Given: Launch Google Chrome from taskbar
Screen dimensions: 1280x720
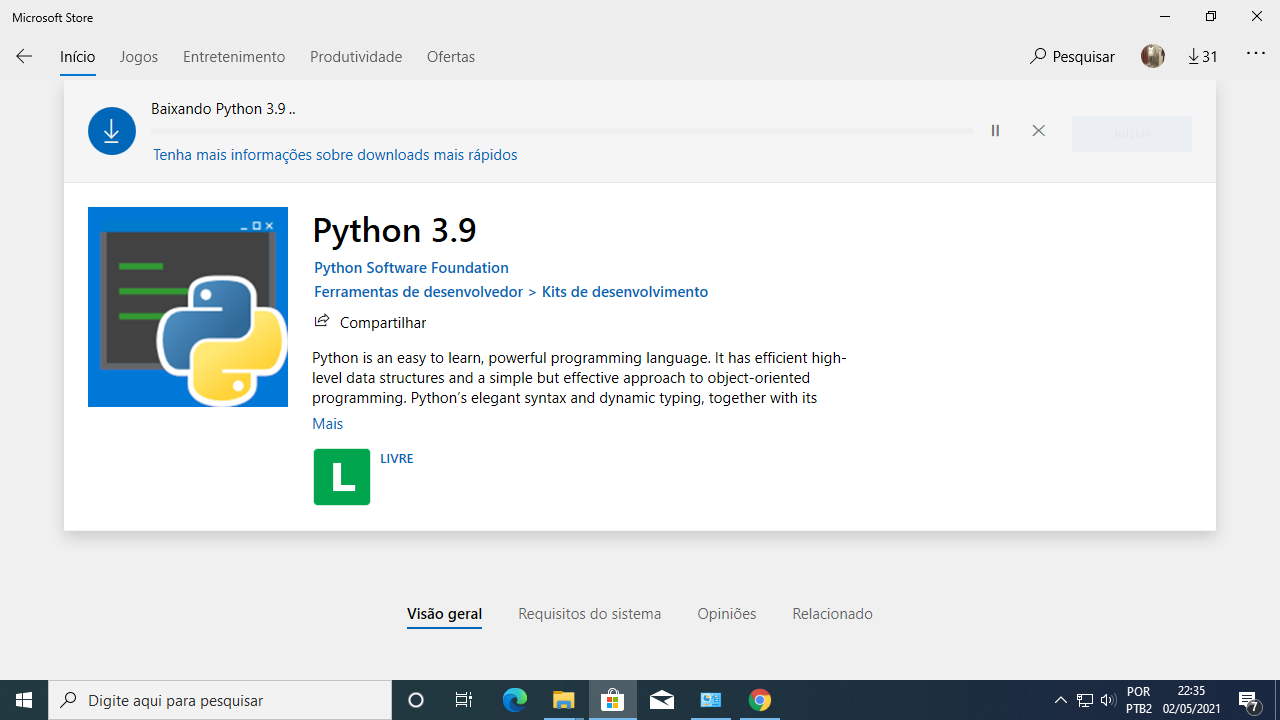Looking at the screenshot, I should (x=760, y=700).
